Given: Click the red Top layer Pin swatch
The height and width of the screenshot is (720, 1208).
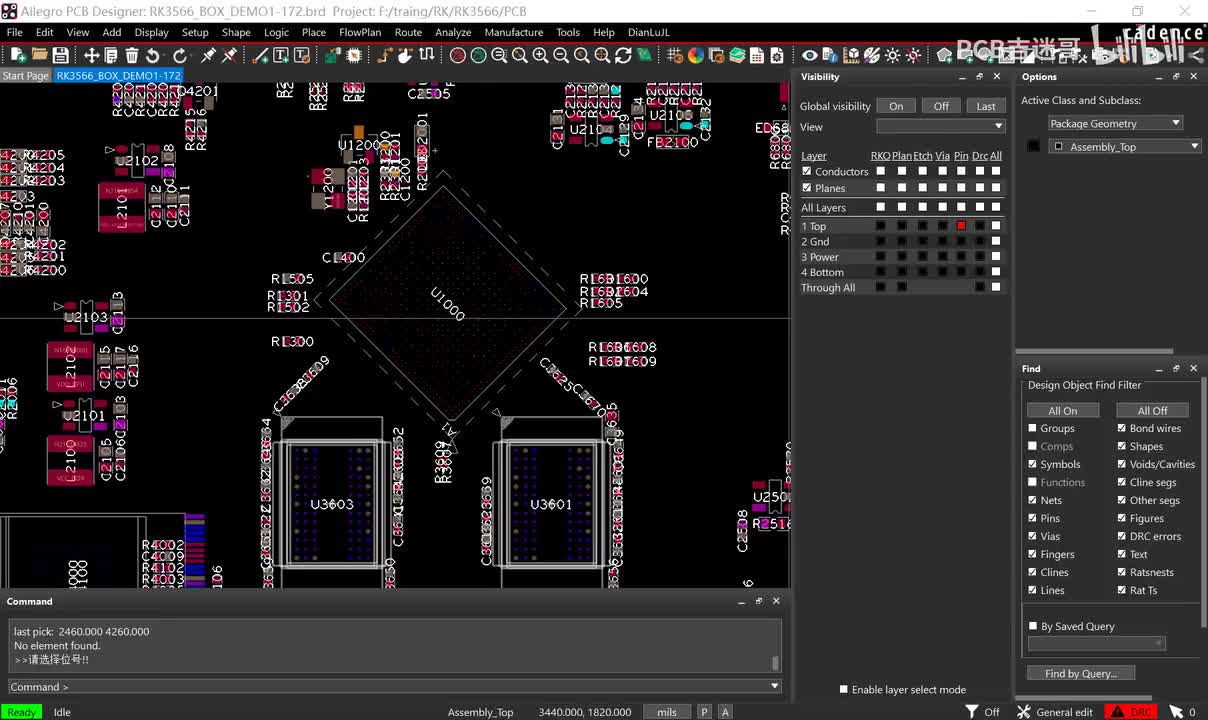Looking at the screenshot, I should (961, 226).
